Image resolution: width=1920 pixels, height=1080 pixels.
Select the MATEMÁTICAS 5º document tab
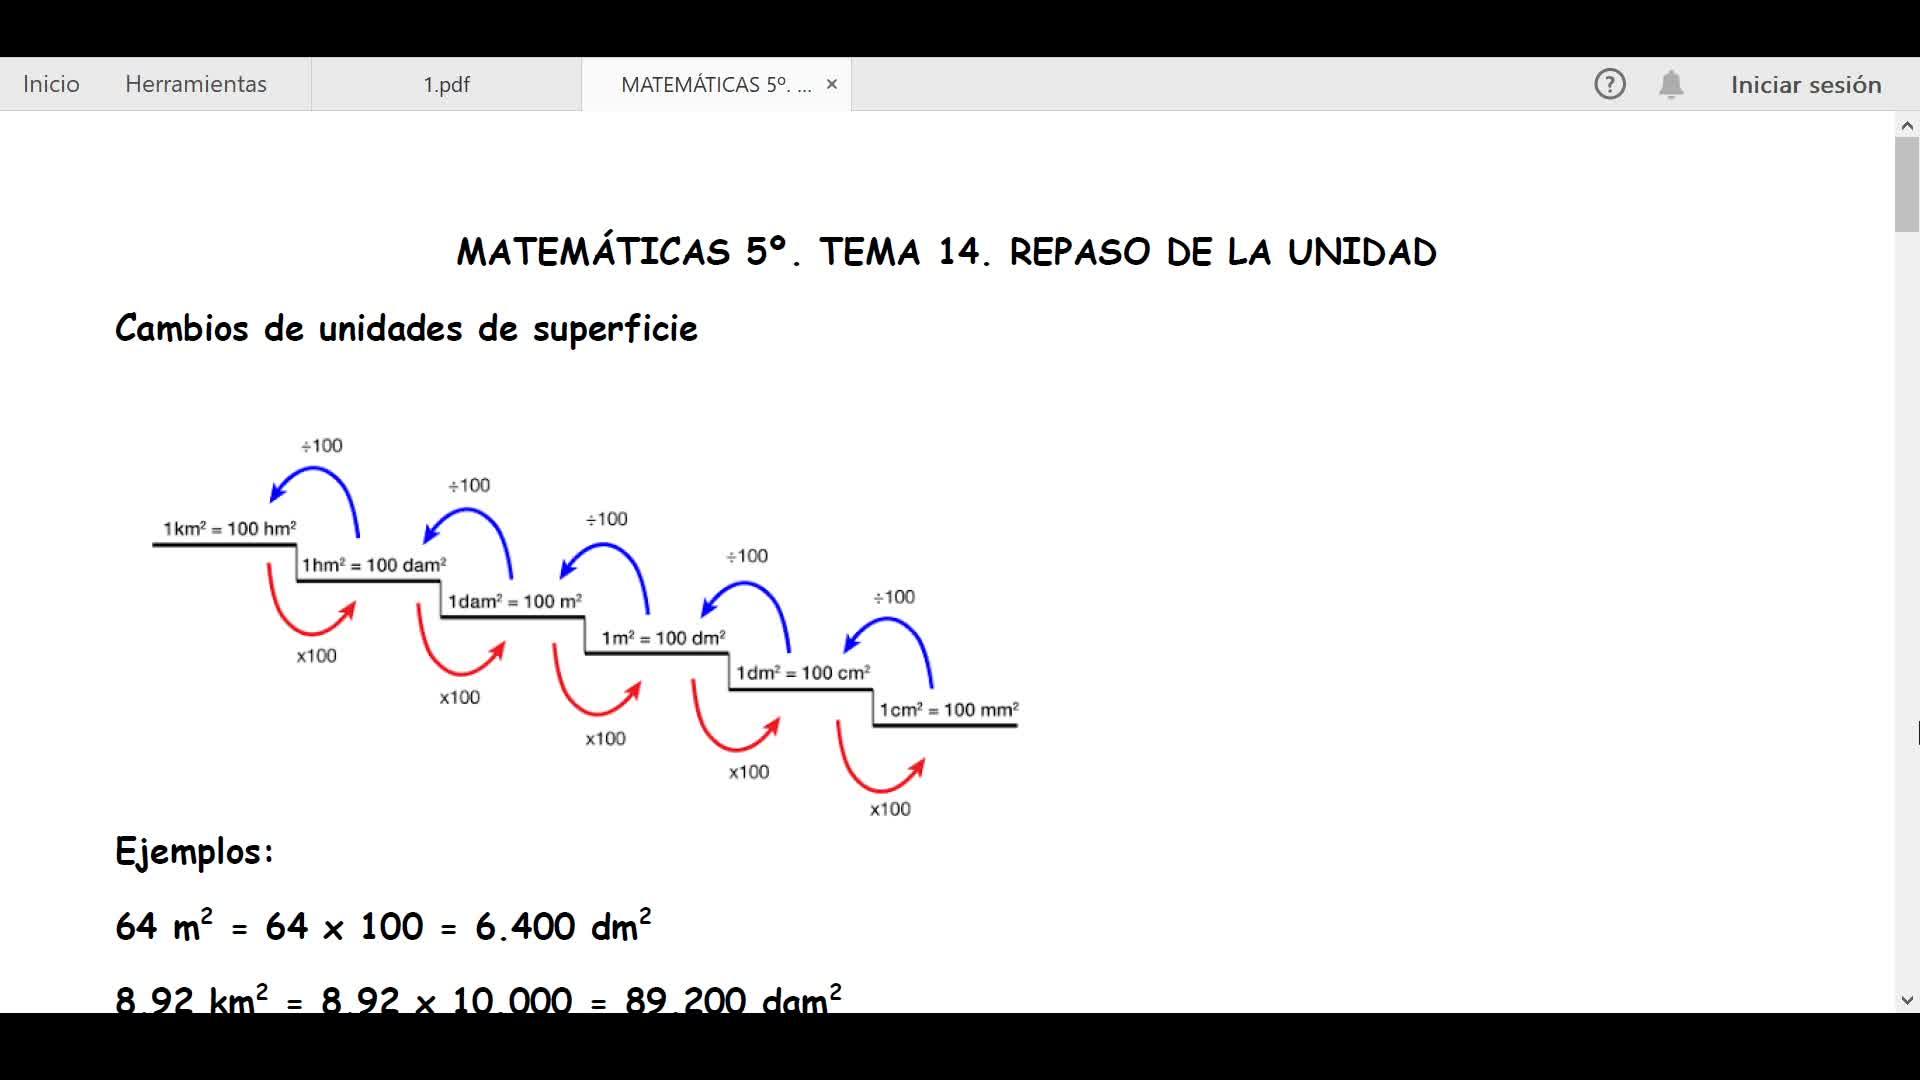tap(715, 84)
